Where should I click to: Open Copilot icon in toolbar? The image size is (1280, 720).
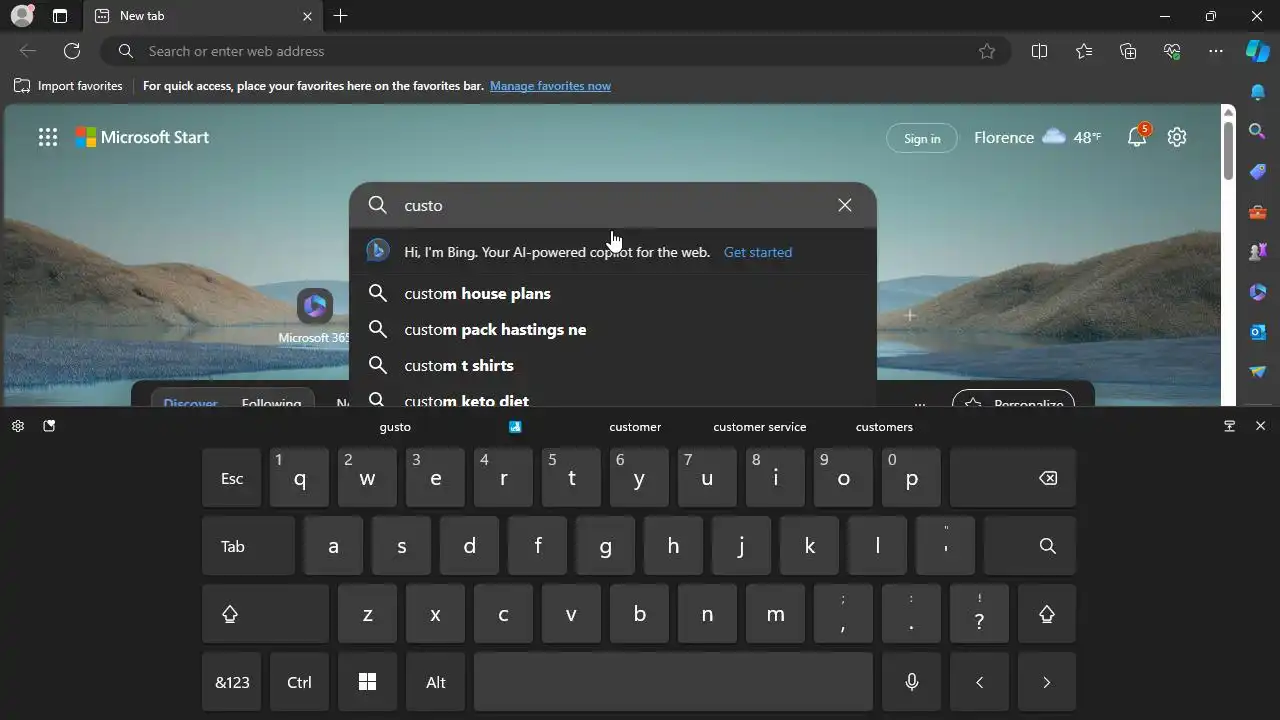(x=1257, y=51)
